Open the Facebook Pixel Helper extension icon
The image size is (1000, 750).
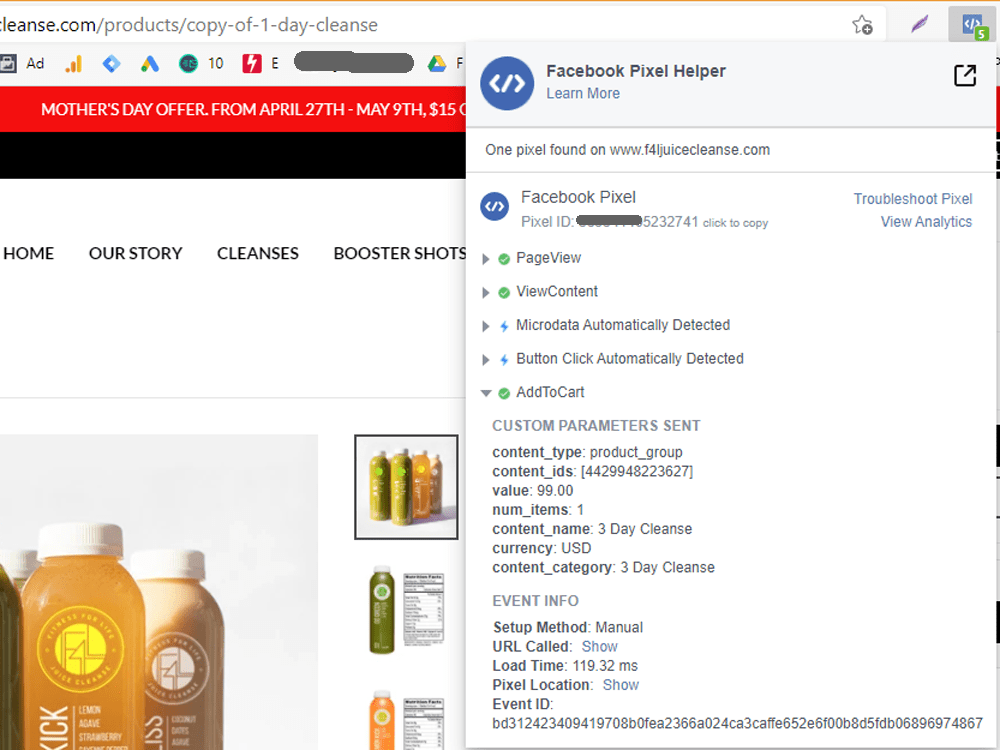click(x=972, y=25)
